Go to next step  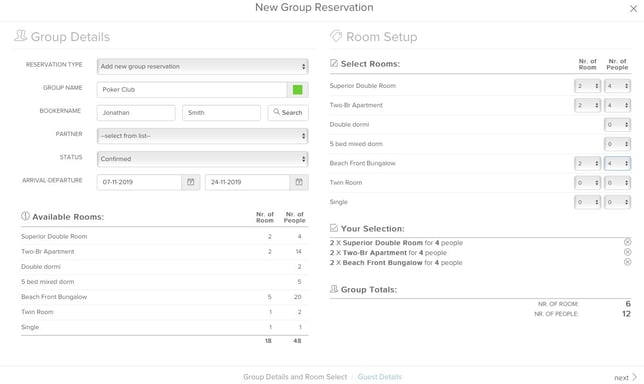(626, 377)
